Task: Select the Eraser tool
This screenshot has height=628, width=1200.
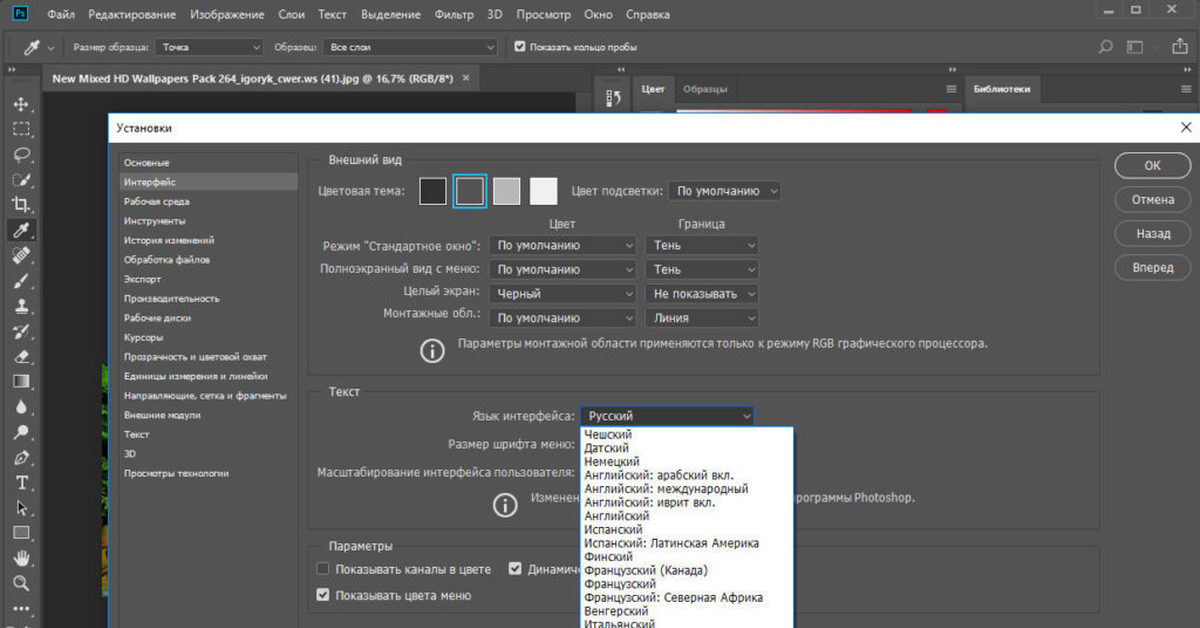Action: pos(21,356)
